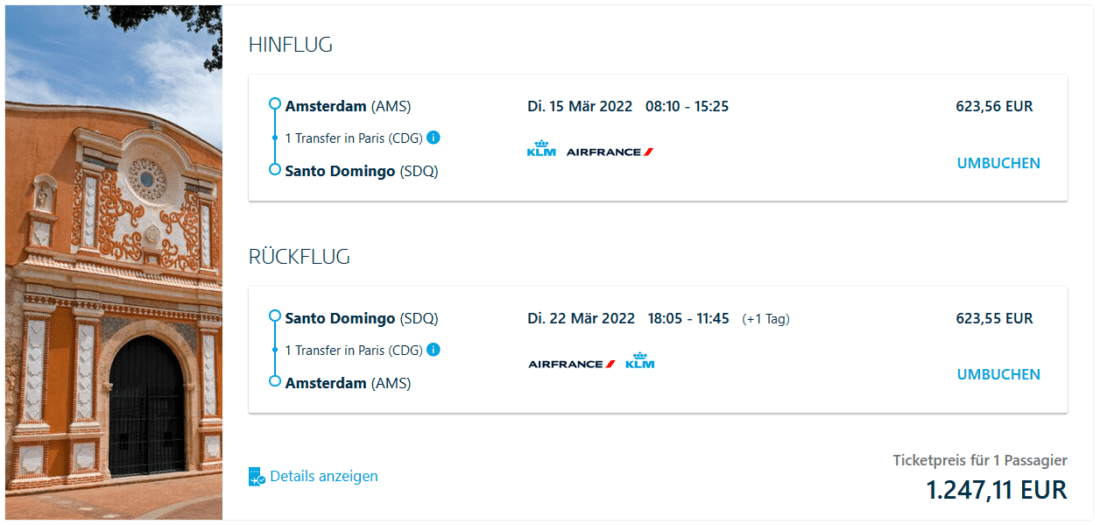Click the ticket icon beside Details anzeigen
This screenshot has width=1100, height=525.
pos(256,477)
